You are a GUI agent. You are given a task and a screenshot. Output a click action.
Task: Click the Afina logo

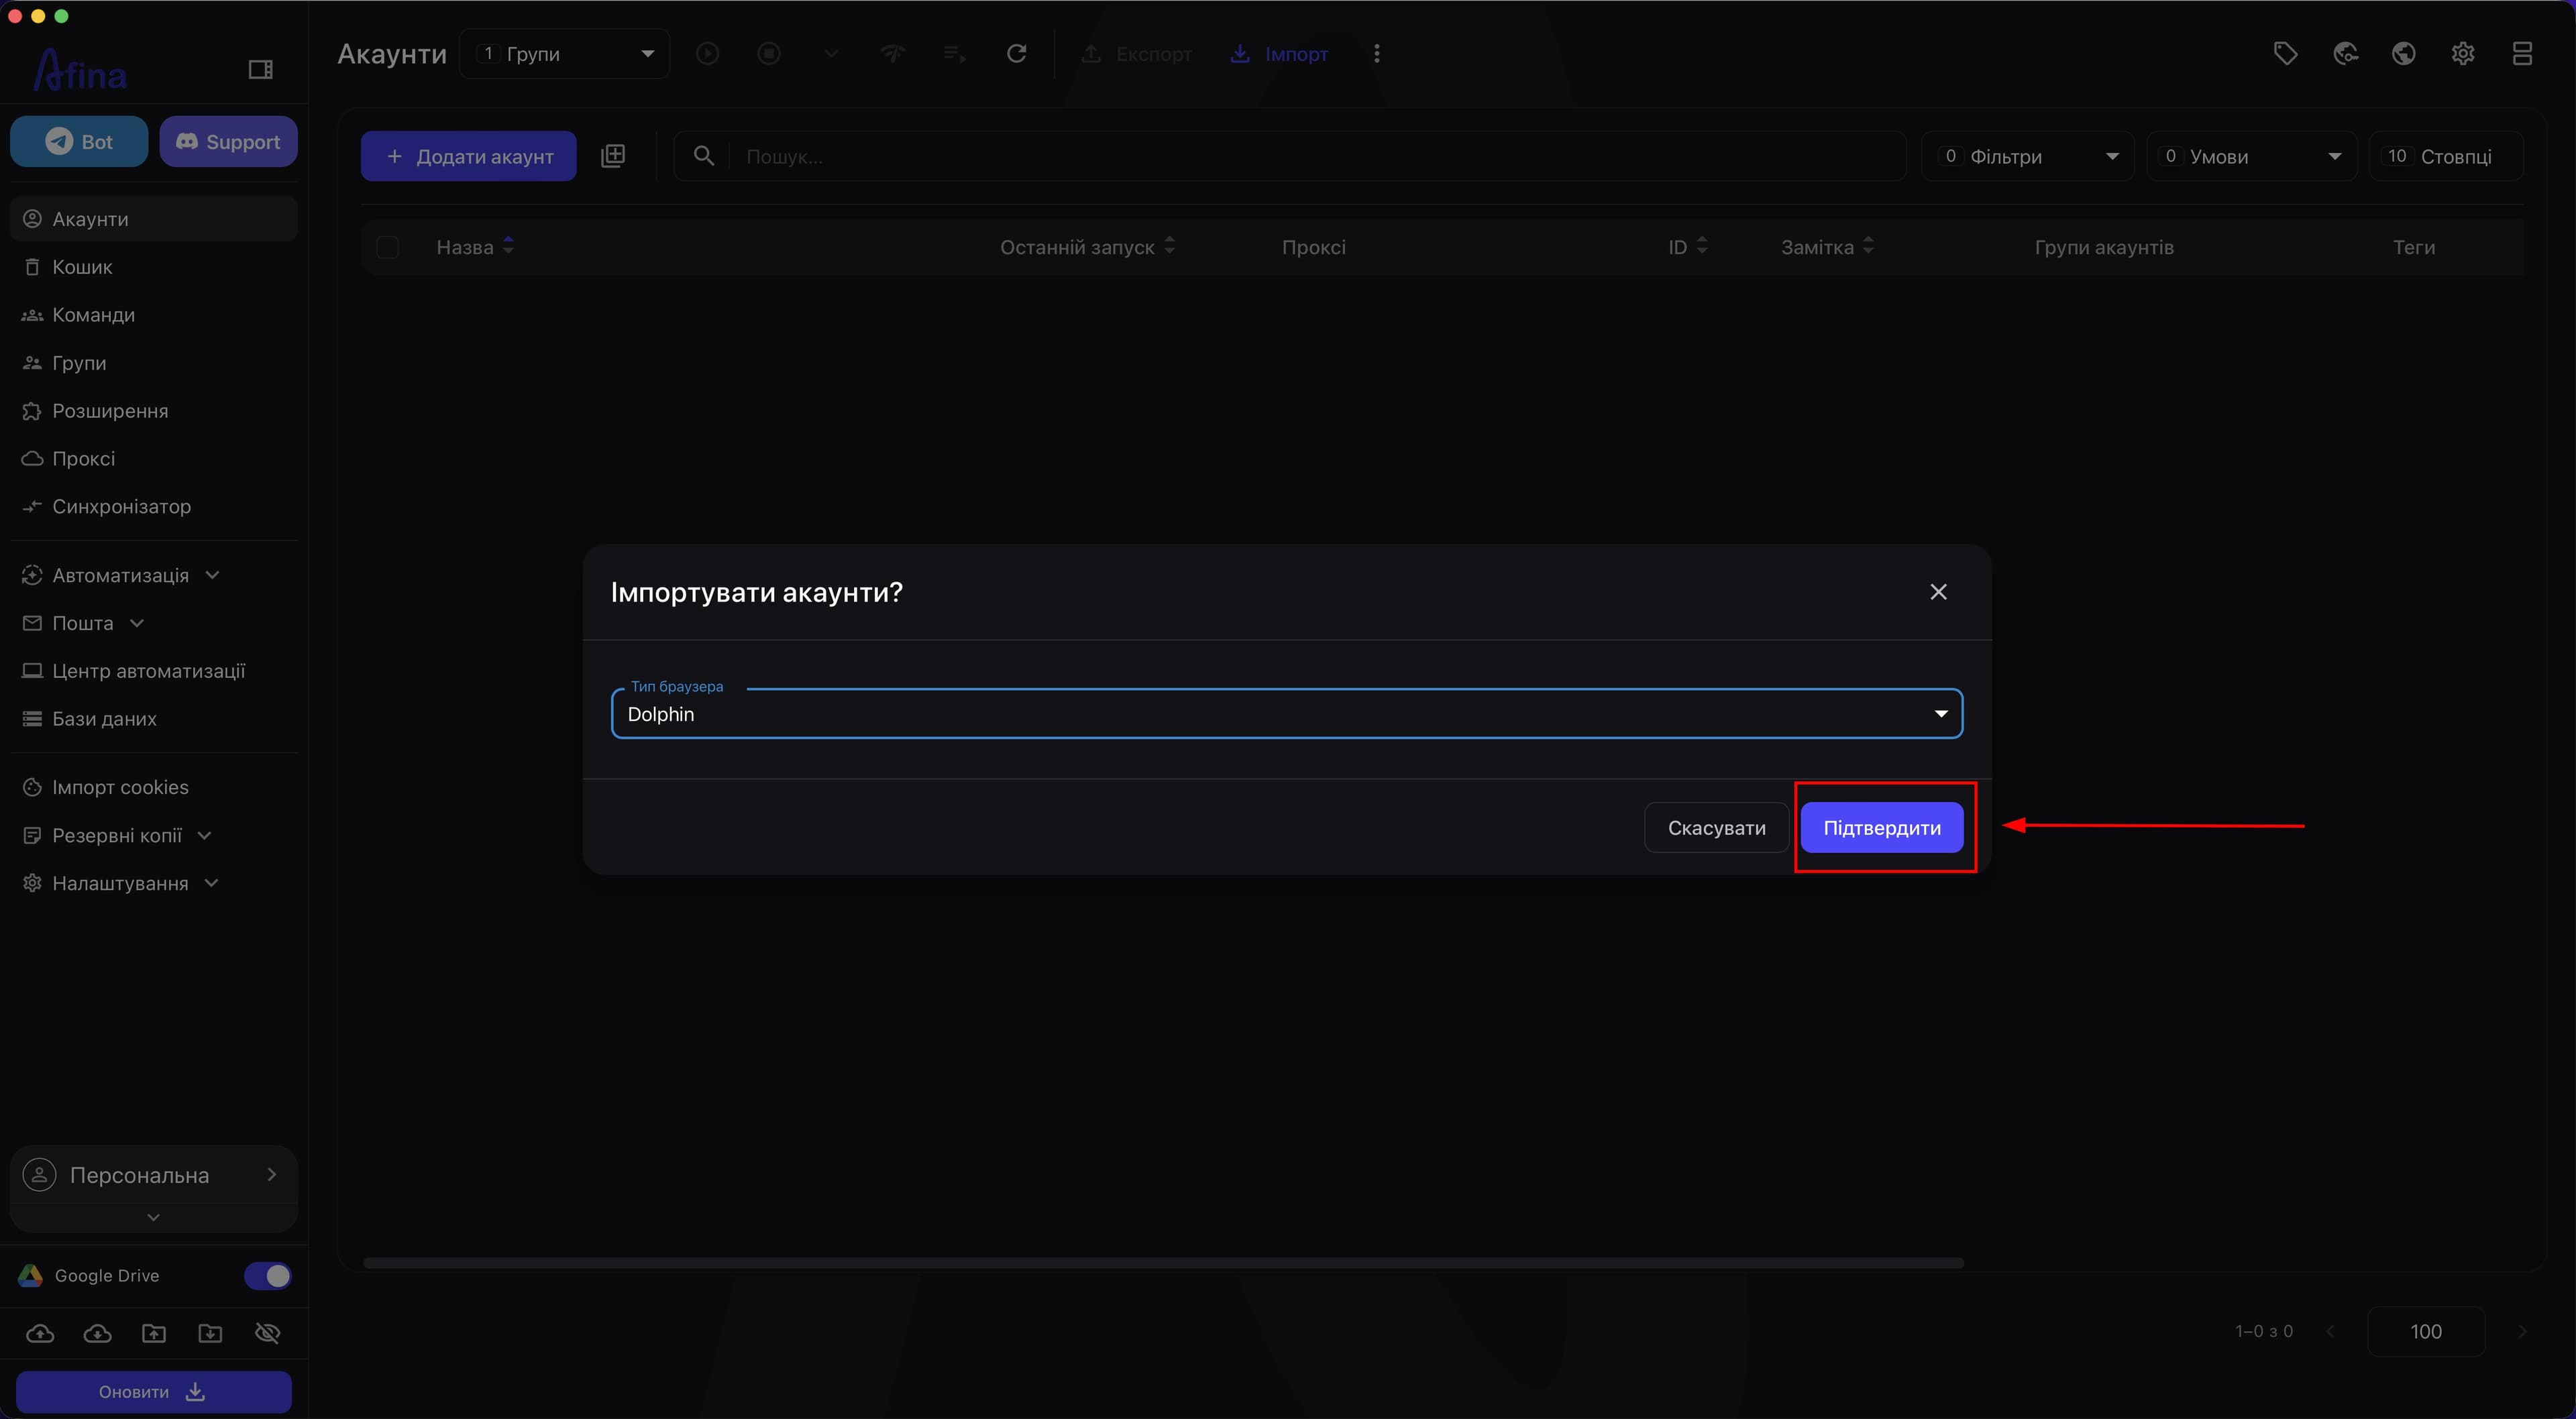coord(80,70)
